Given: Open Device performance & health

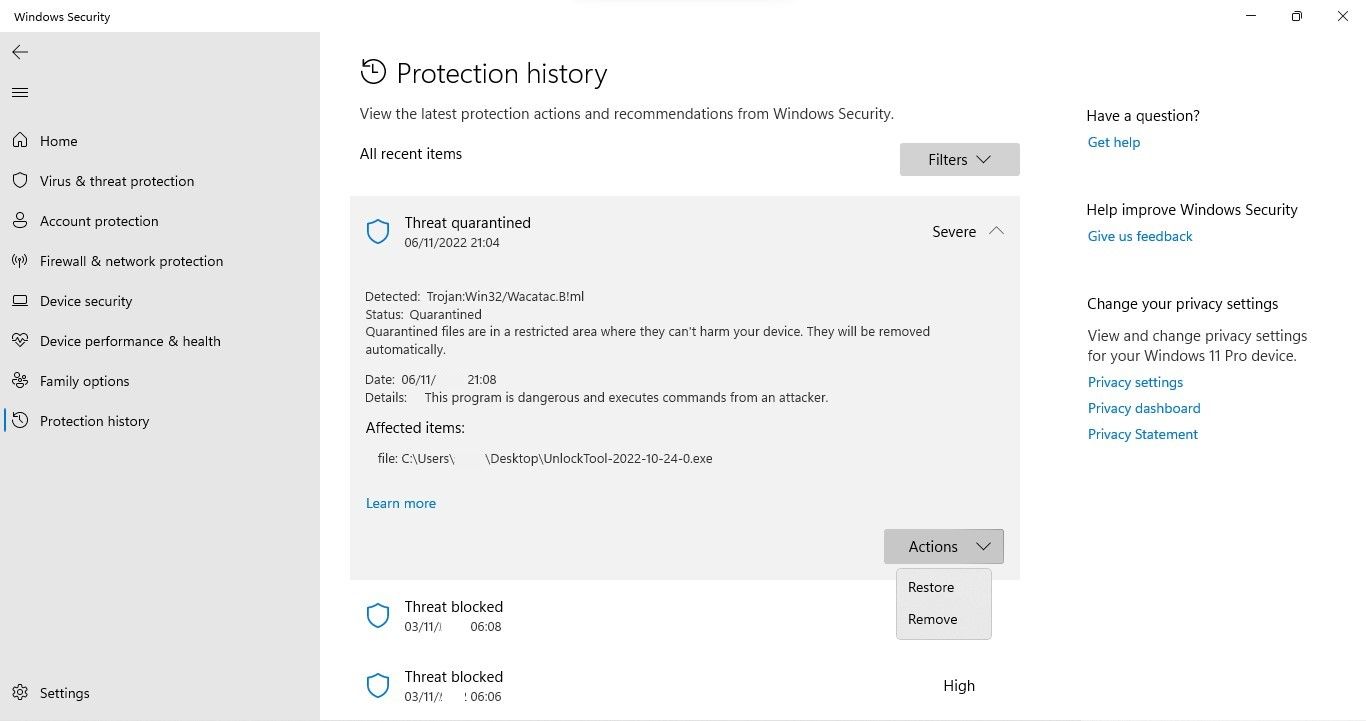Looking at the screenshot, I should pos(129,341).
